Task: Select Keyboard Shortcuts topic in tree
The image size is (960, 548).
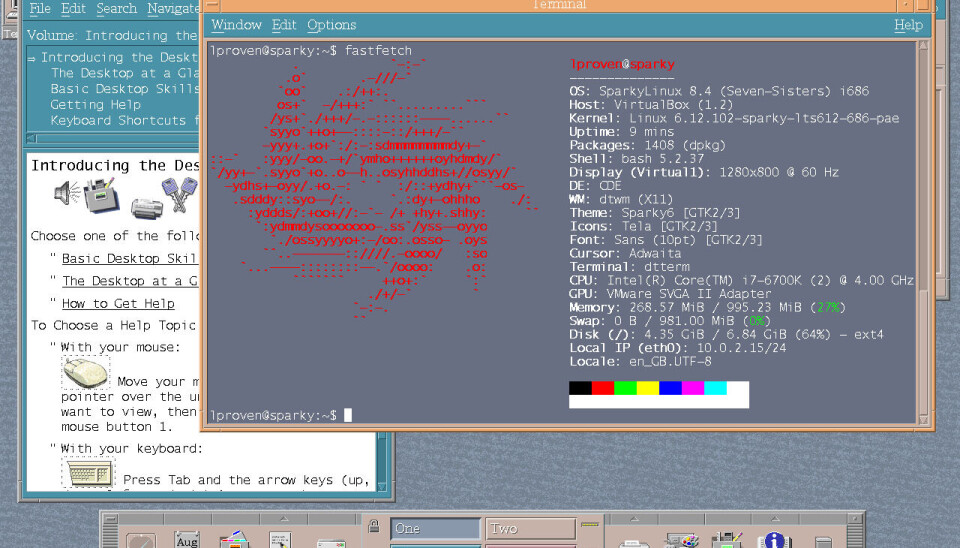Action: [124, 121]
